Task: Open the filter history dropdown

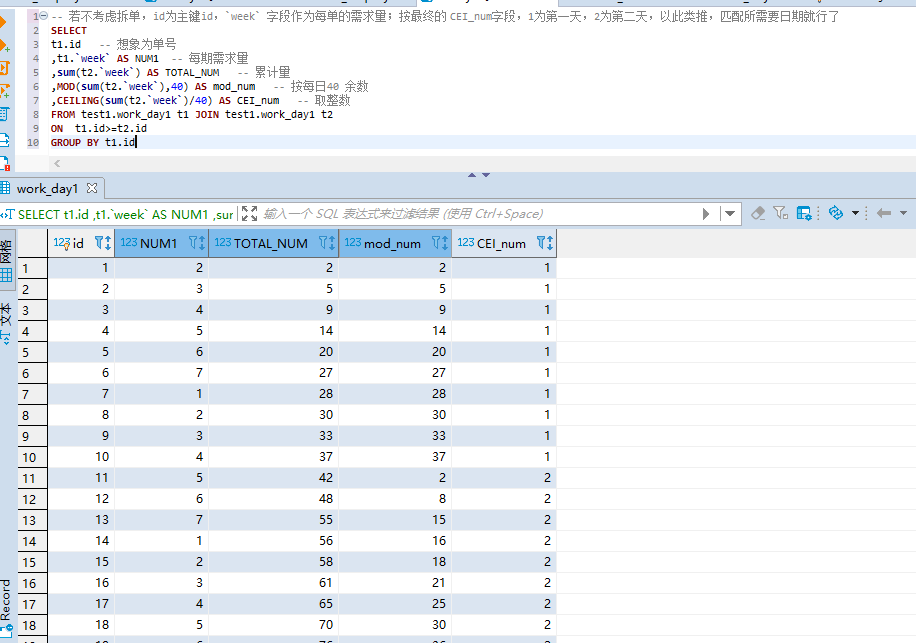Action: pyautogui.click(x=730, y=214)
